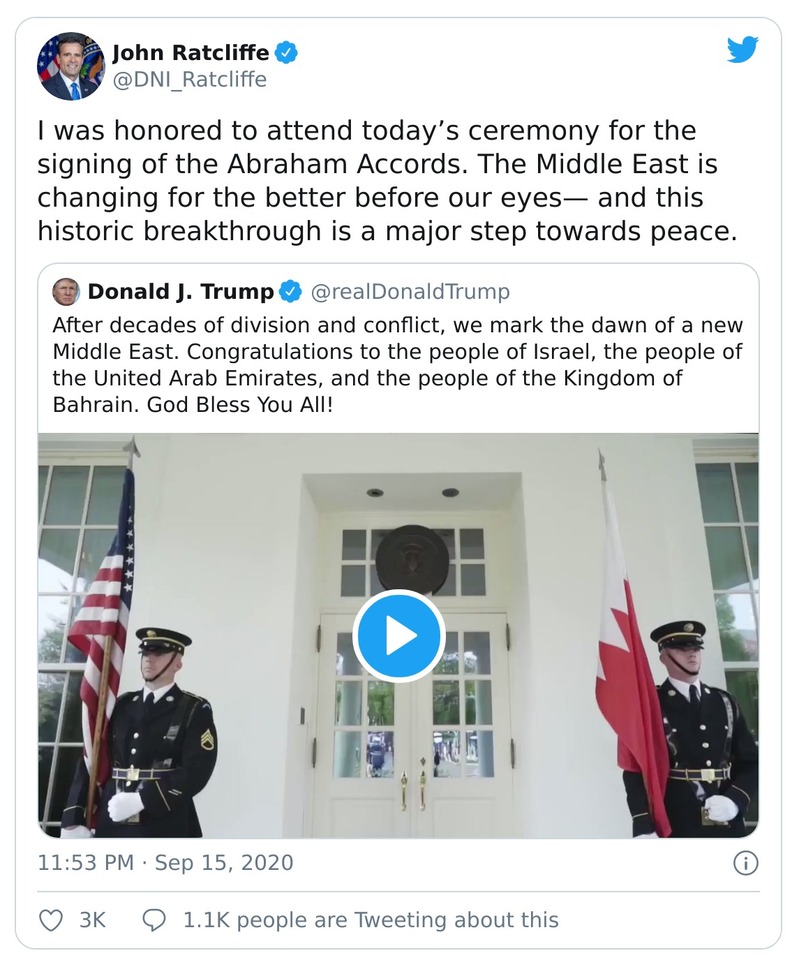Open the tweet info icon
The width and height of the screenshot is (799, 967).
tap(745, 862)
